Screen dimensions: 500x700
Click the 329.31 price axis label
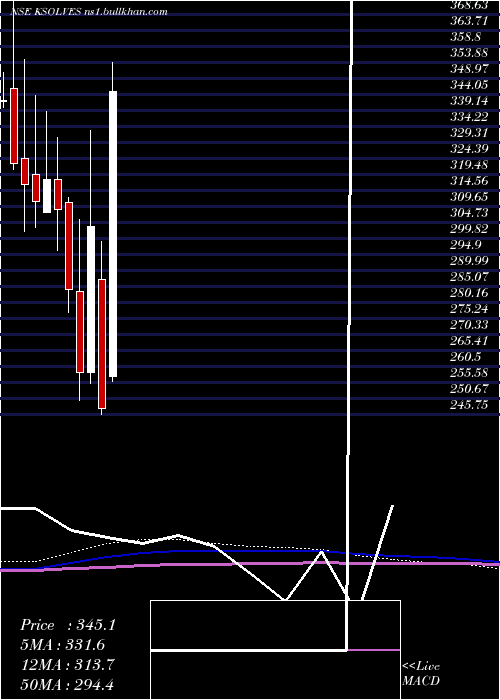[469, 133]
